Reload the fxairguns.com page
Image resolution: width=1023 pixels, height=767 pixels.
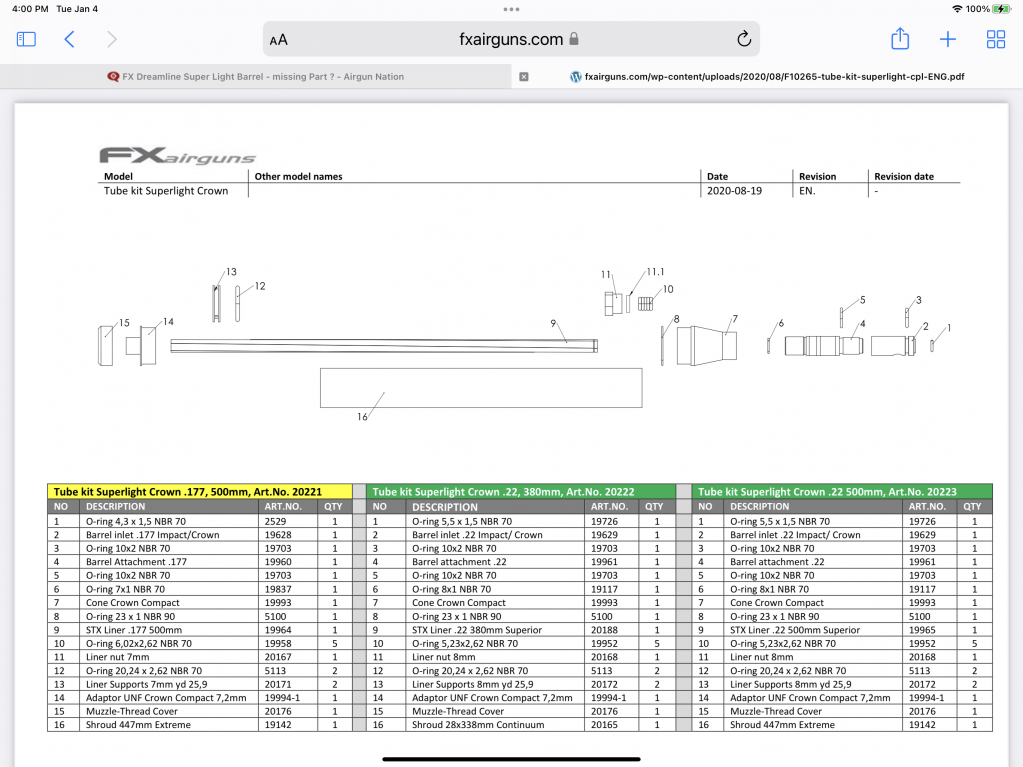[x=744, y=39]
